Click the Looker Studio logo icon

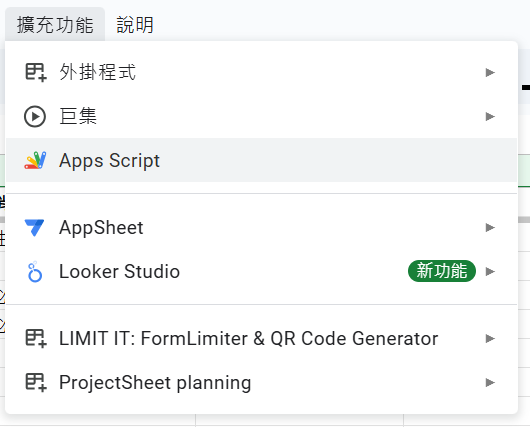tap(35, 272)
